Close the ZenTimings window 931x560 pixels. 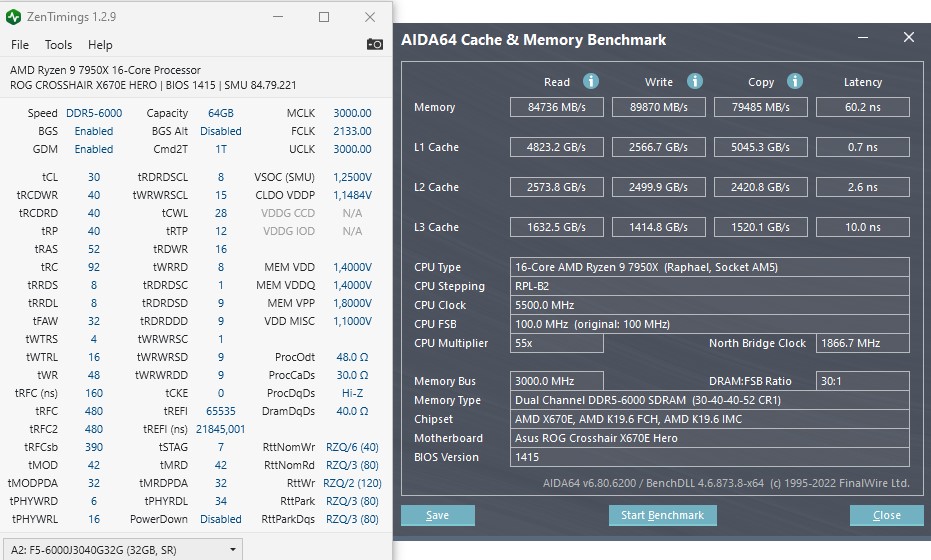[x=370, y=17]
